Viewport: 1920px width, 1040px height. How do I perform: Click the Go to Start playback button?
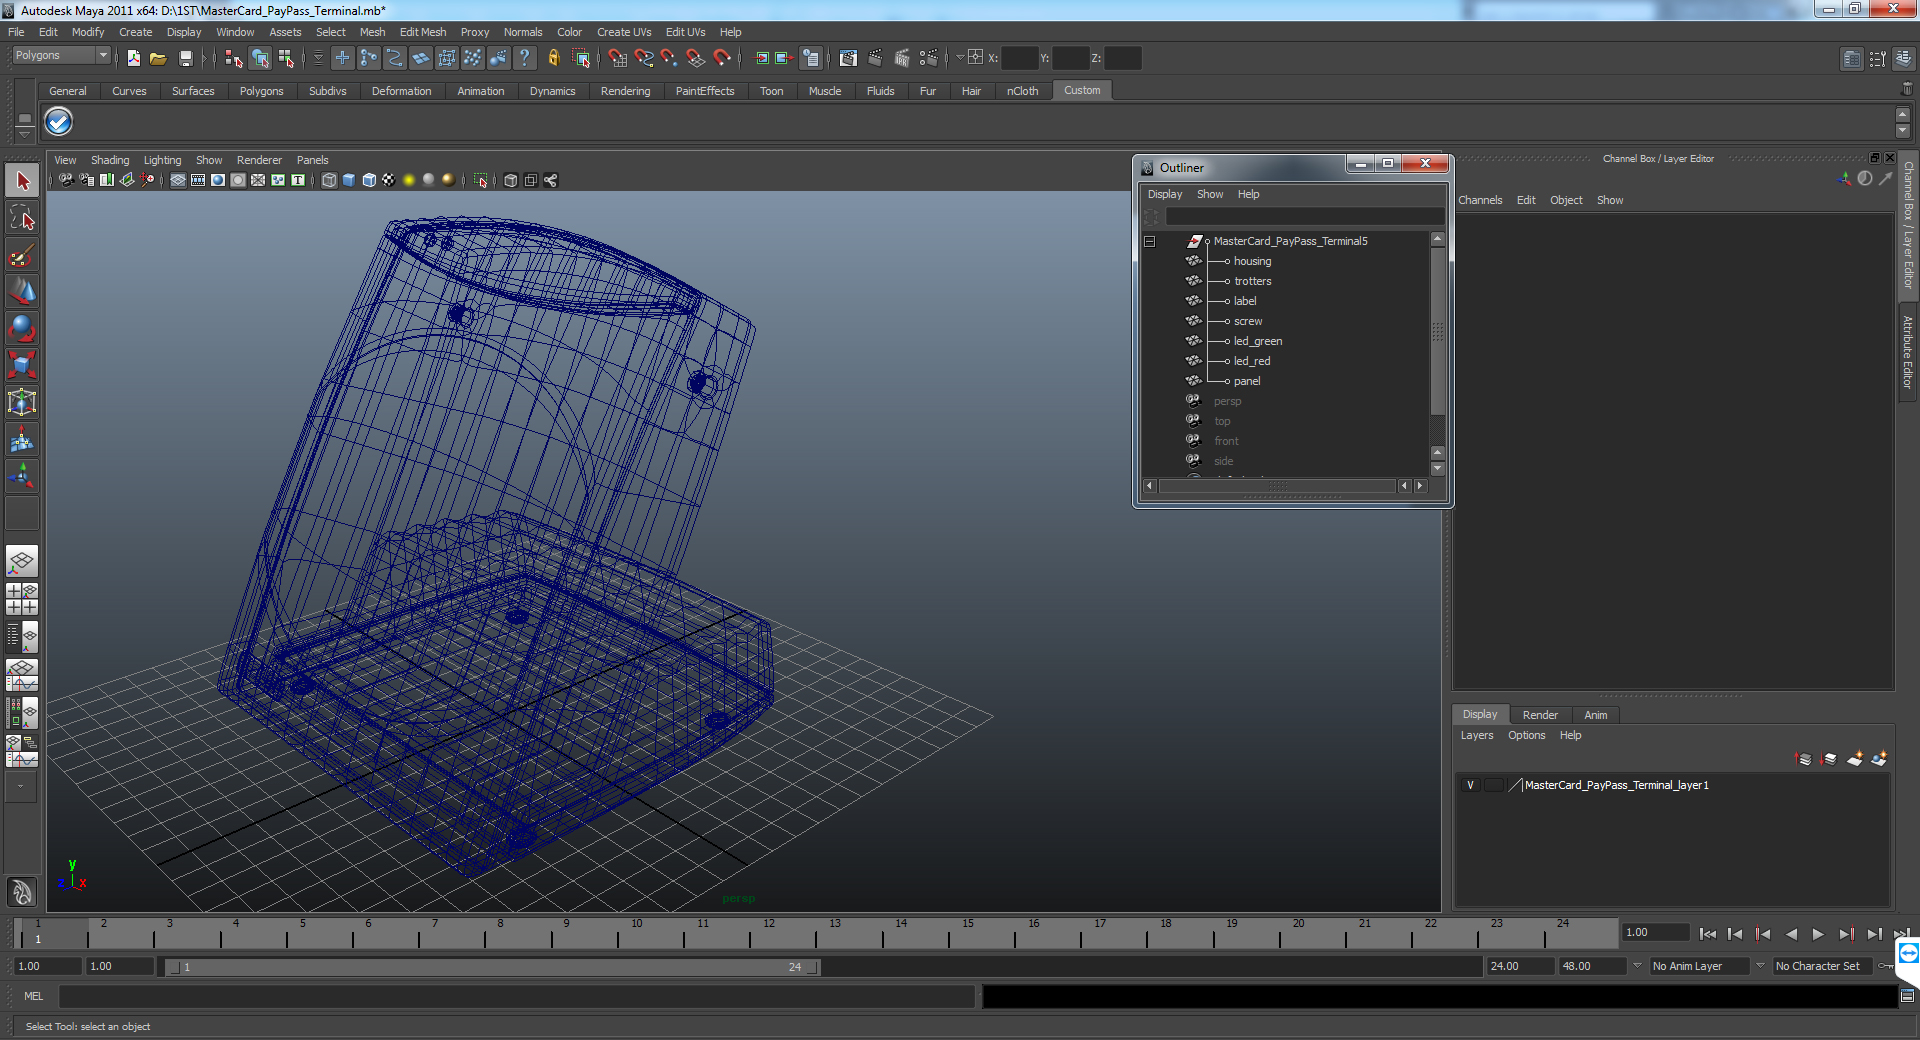tap(1707, 934)
